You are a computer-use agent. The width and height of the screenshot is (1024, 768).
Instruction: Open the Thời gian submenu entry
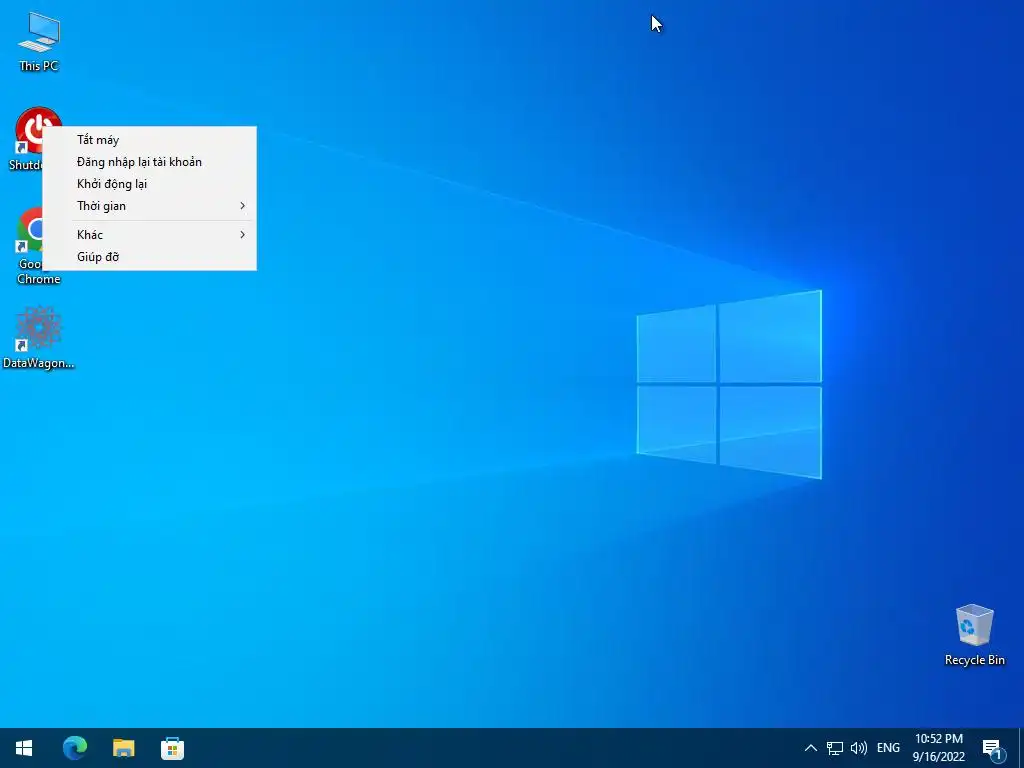point(150,206)
